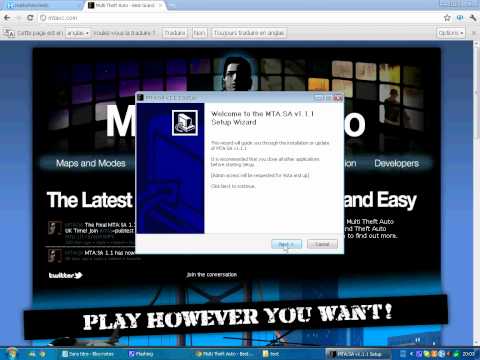Click the Play However You Want banner

[x=236, y=317]
